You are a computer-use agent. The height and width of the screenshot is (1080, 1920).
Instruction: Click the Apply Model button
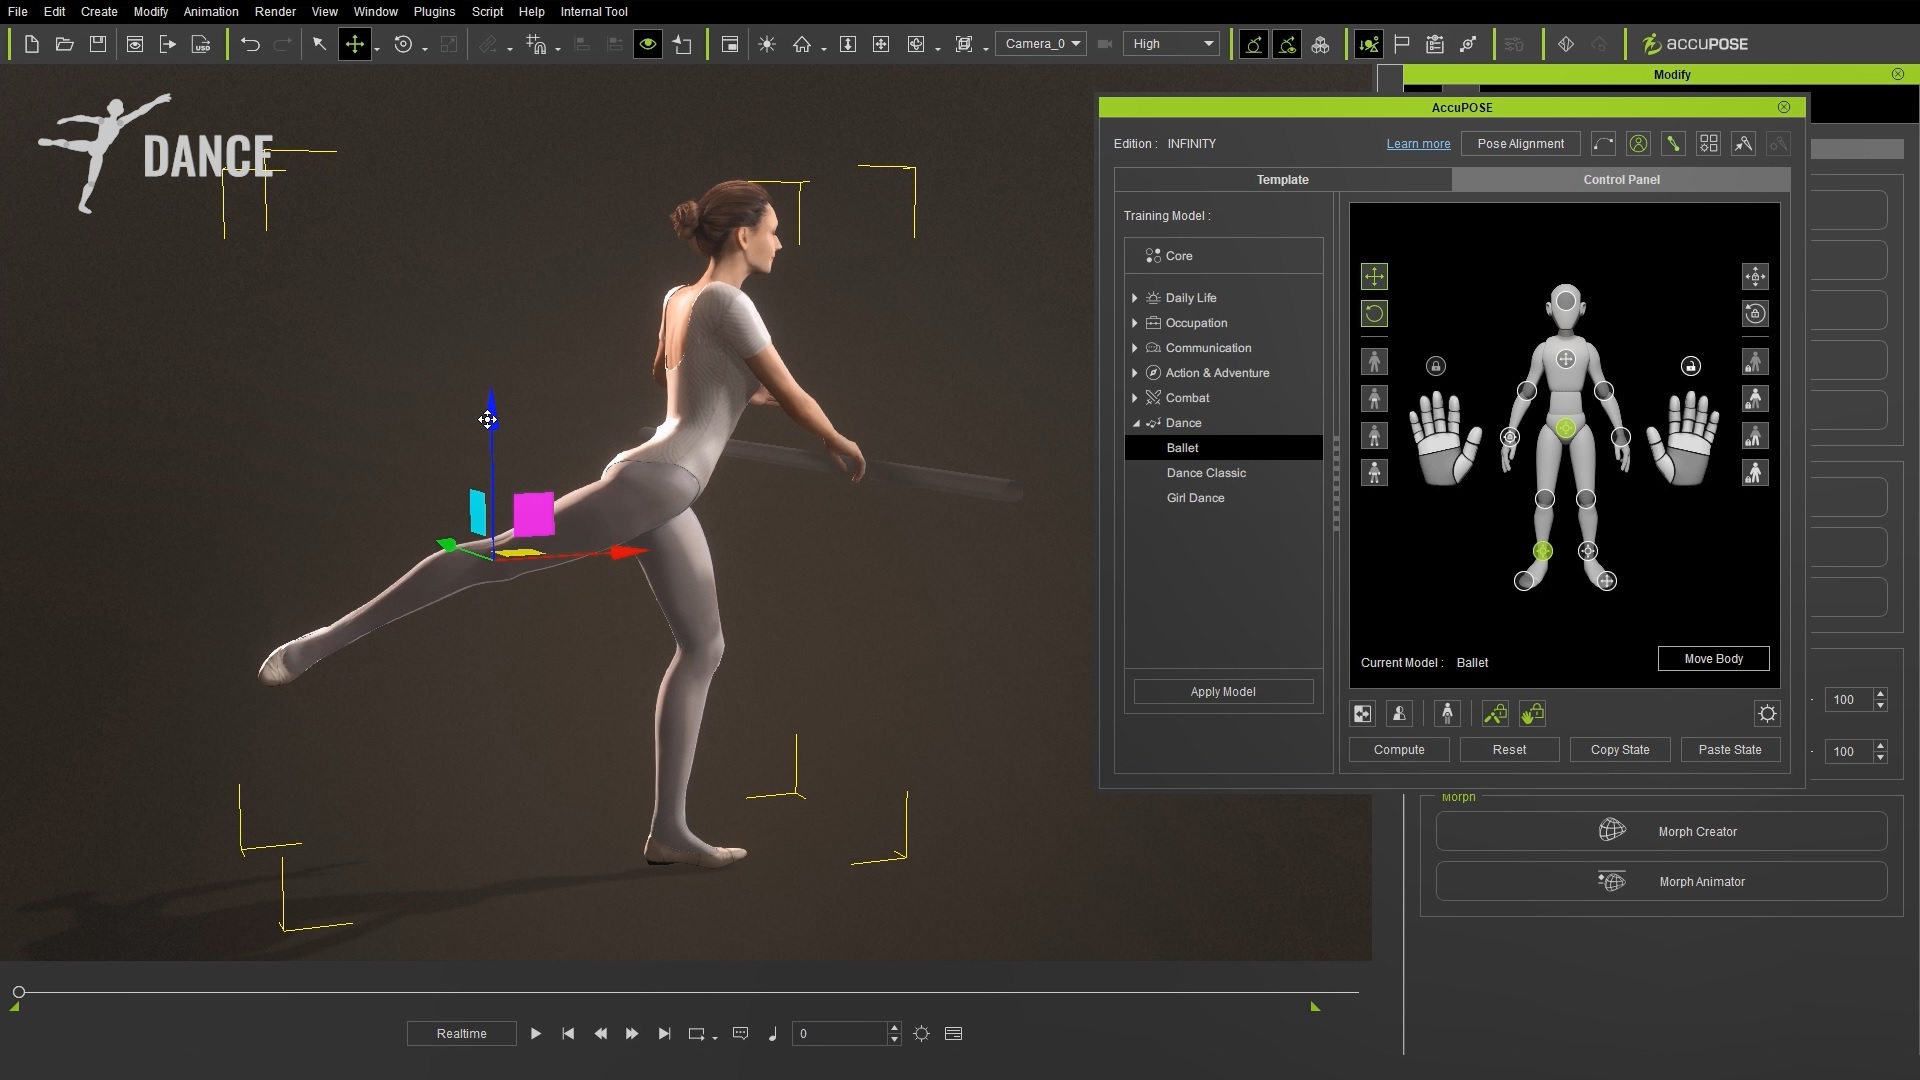coord(1223,692)
